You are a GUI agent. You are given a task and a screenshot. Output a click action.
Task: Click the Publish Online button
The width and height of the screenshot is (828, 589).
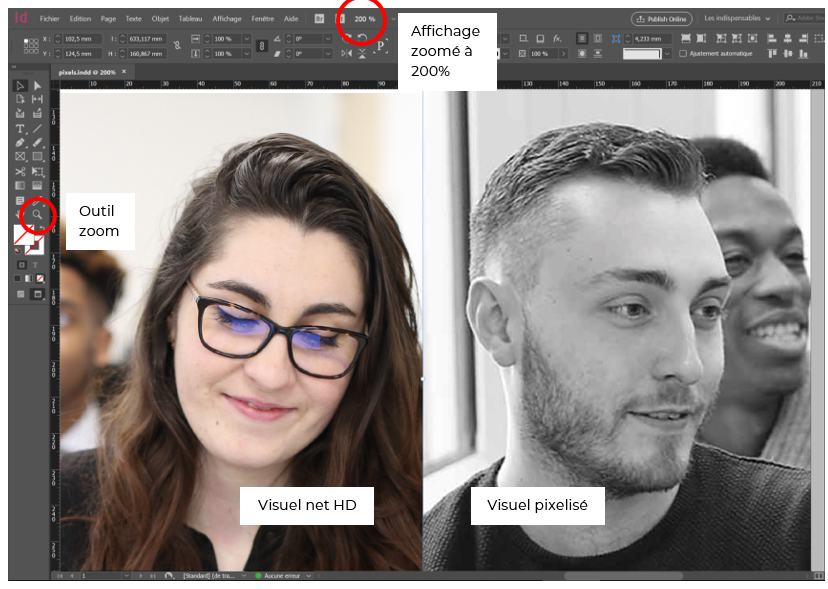(x=662, y=19)
